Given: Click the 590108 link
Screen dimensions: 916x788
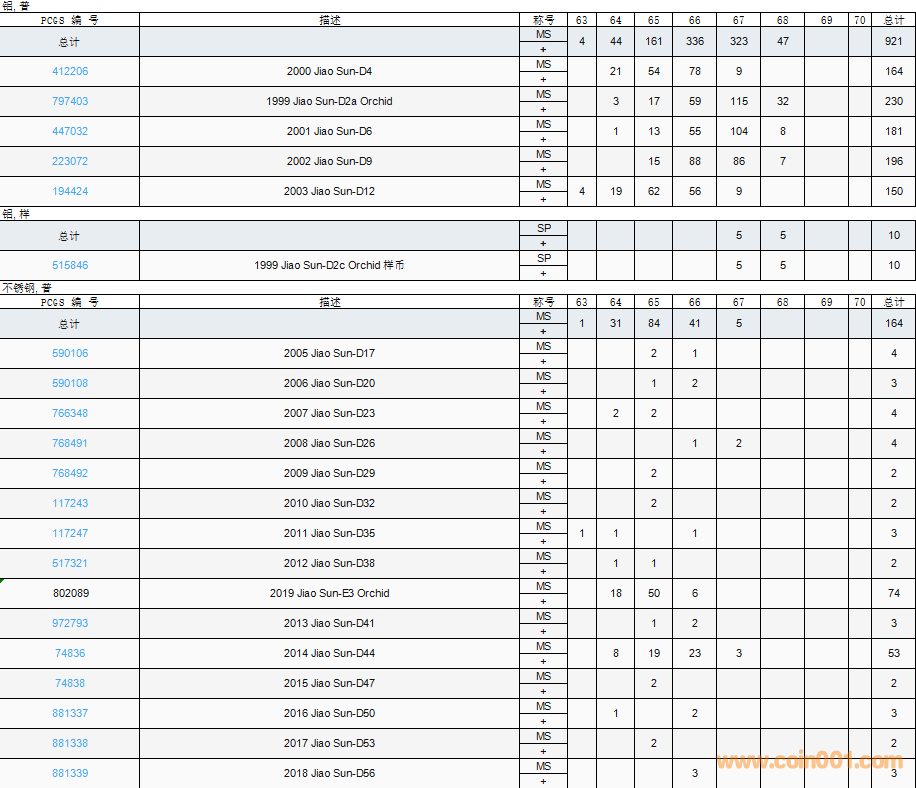Looking at the screenshot, I should tap(70, 384).
